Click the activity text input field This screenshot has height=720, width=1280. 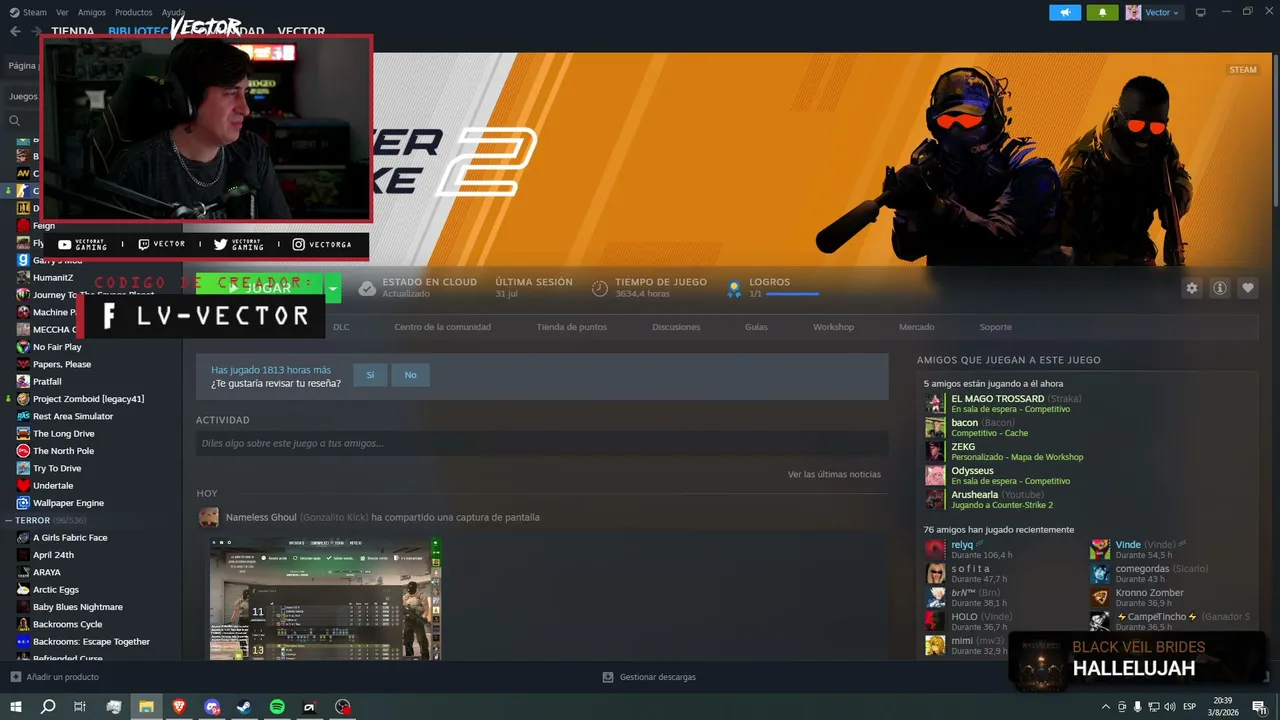(542, 443)
